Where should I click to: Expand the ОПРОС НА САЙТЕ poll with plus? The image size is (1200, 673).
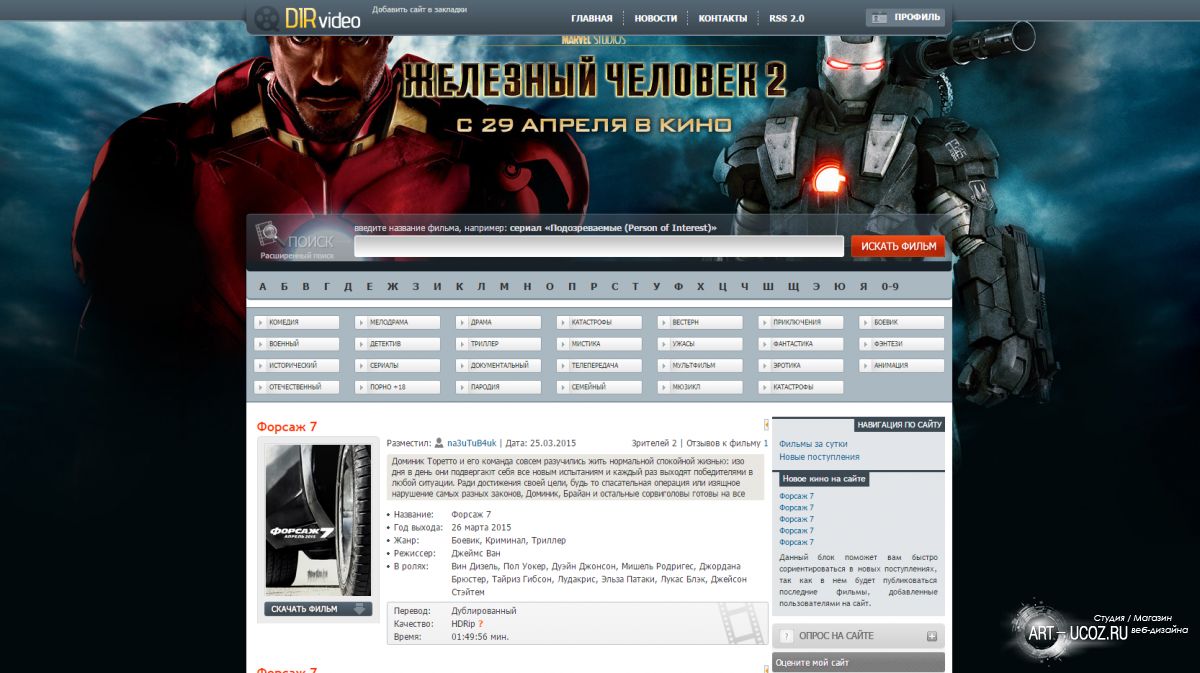(932, 636)
